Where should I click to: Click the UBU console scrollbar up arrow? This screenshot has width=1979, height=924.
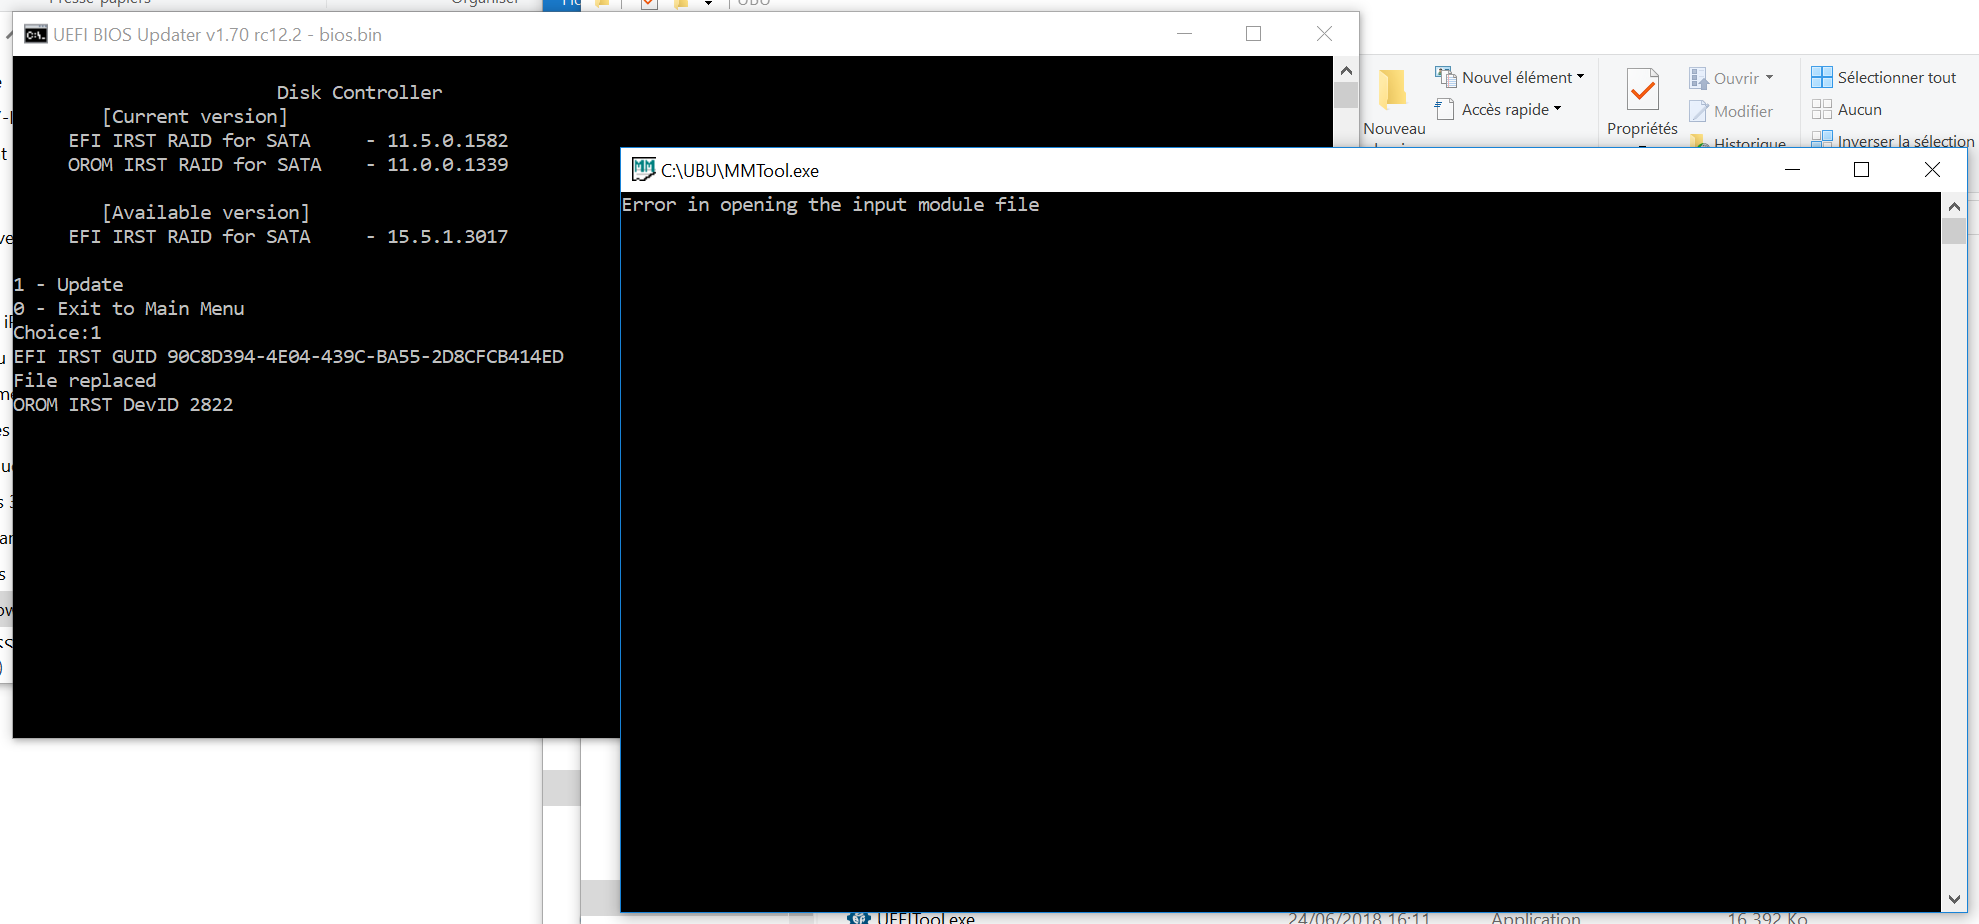coord(1346,70)
